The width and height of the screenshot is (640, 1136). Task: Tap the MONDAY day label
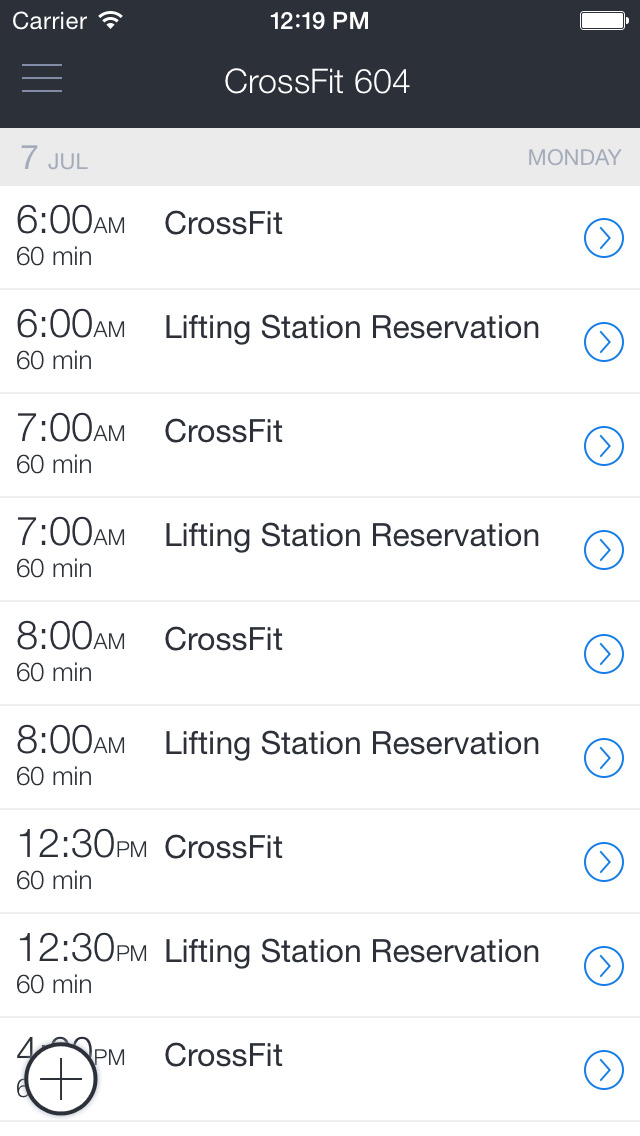pyautogui.click(x=574, y=157)
